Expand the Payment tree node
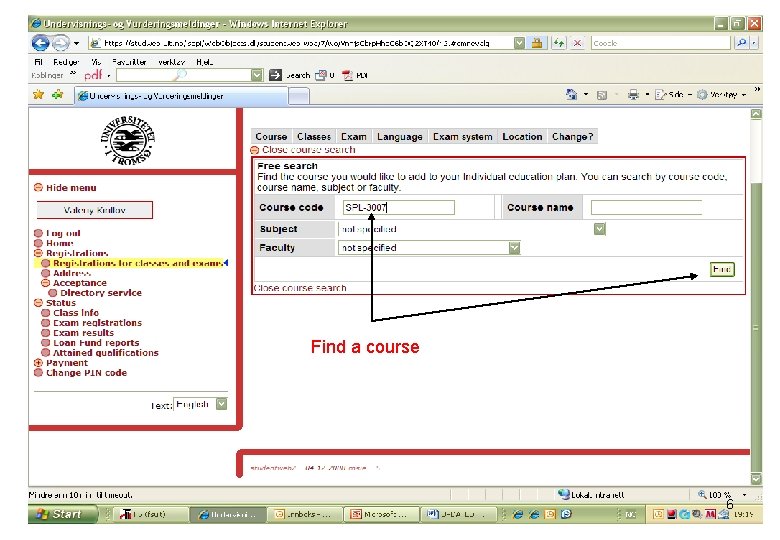 point(38,362)
